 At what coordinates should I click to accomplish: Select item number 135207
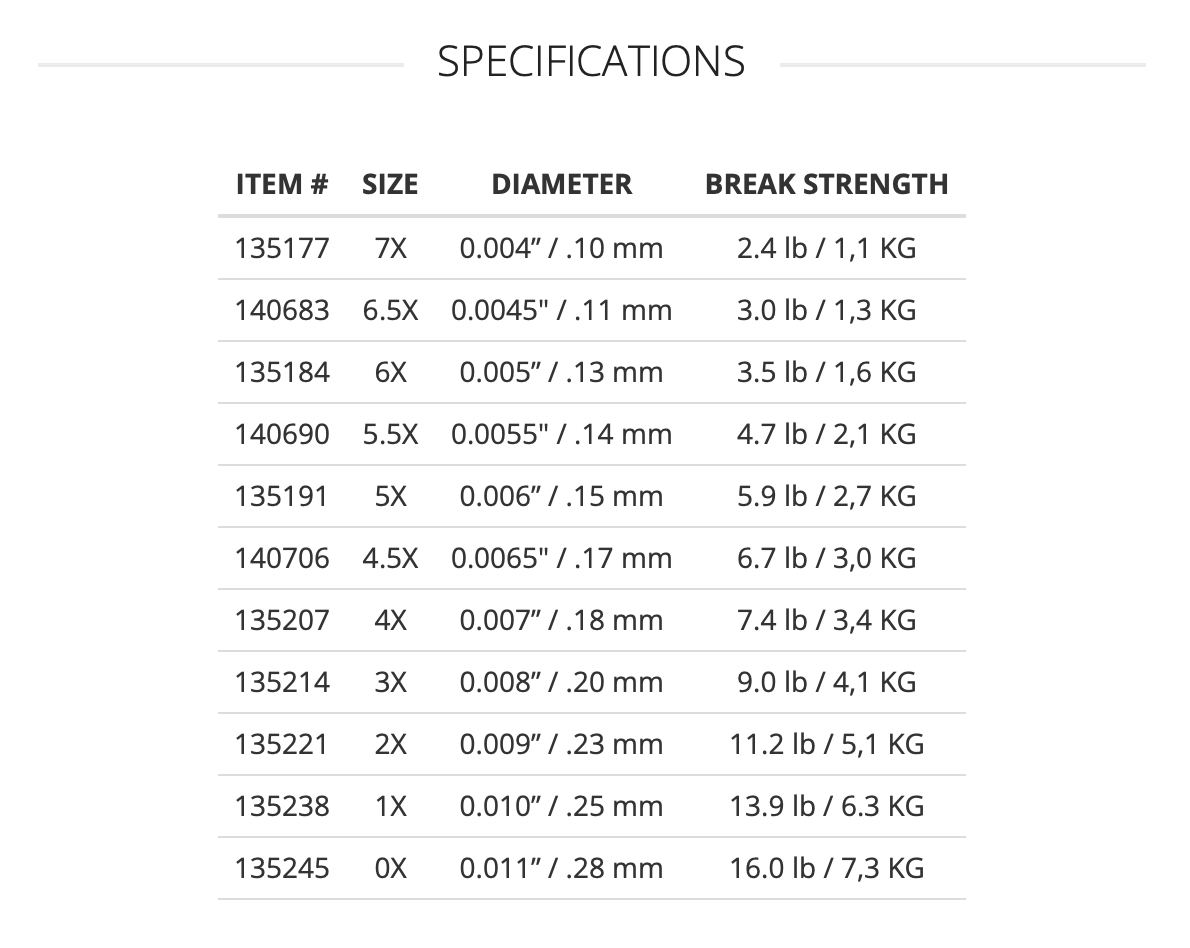(x=282, y=620)
